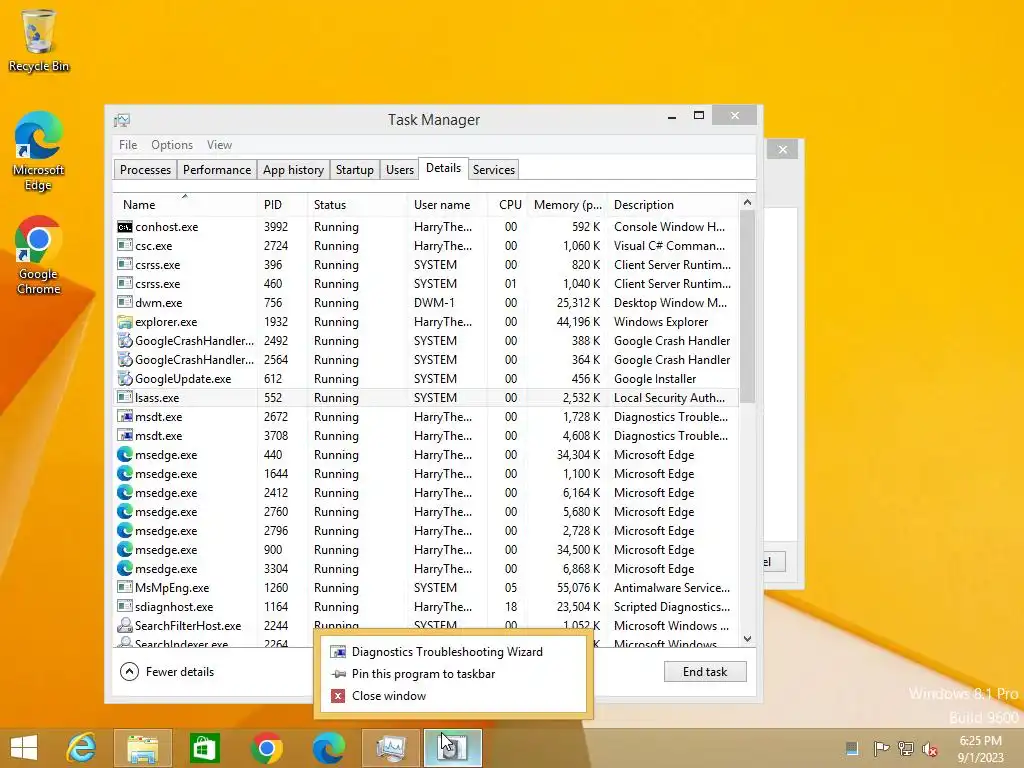This screenshot has width=1024, height=768.
Task: Sort by the Name column header
Action: tap(185, 204)
